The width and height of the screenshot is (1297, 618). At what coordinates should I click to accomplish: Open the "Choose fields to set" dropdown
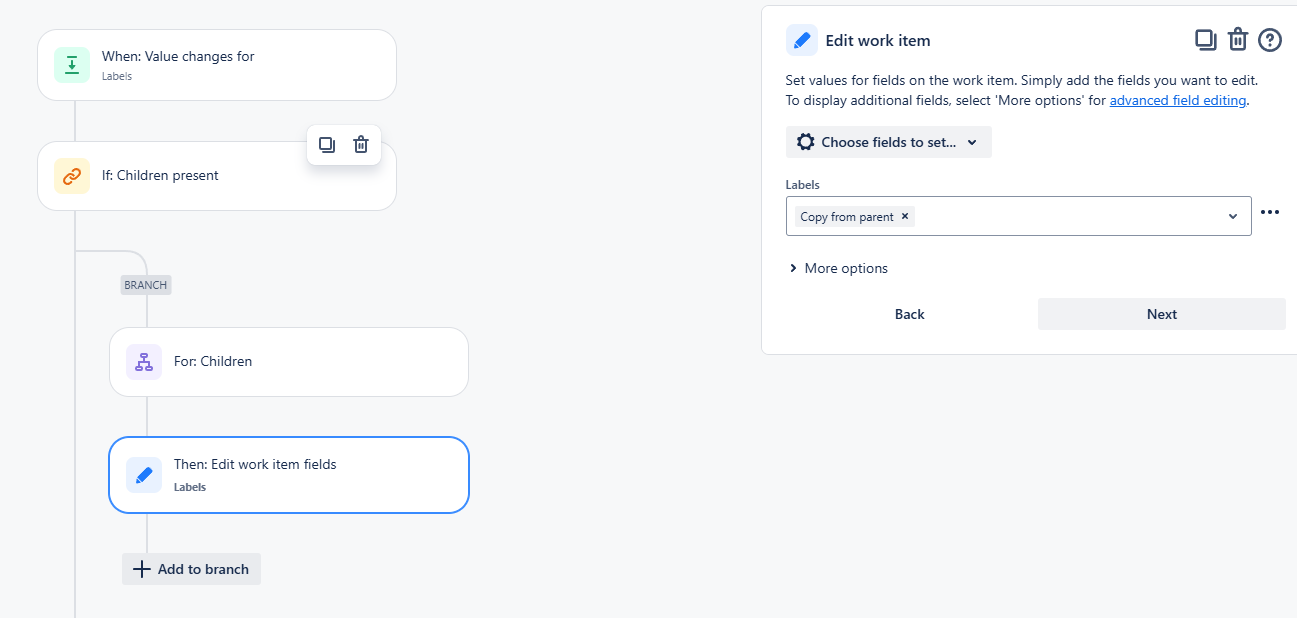888,141
